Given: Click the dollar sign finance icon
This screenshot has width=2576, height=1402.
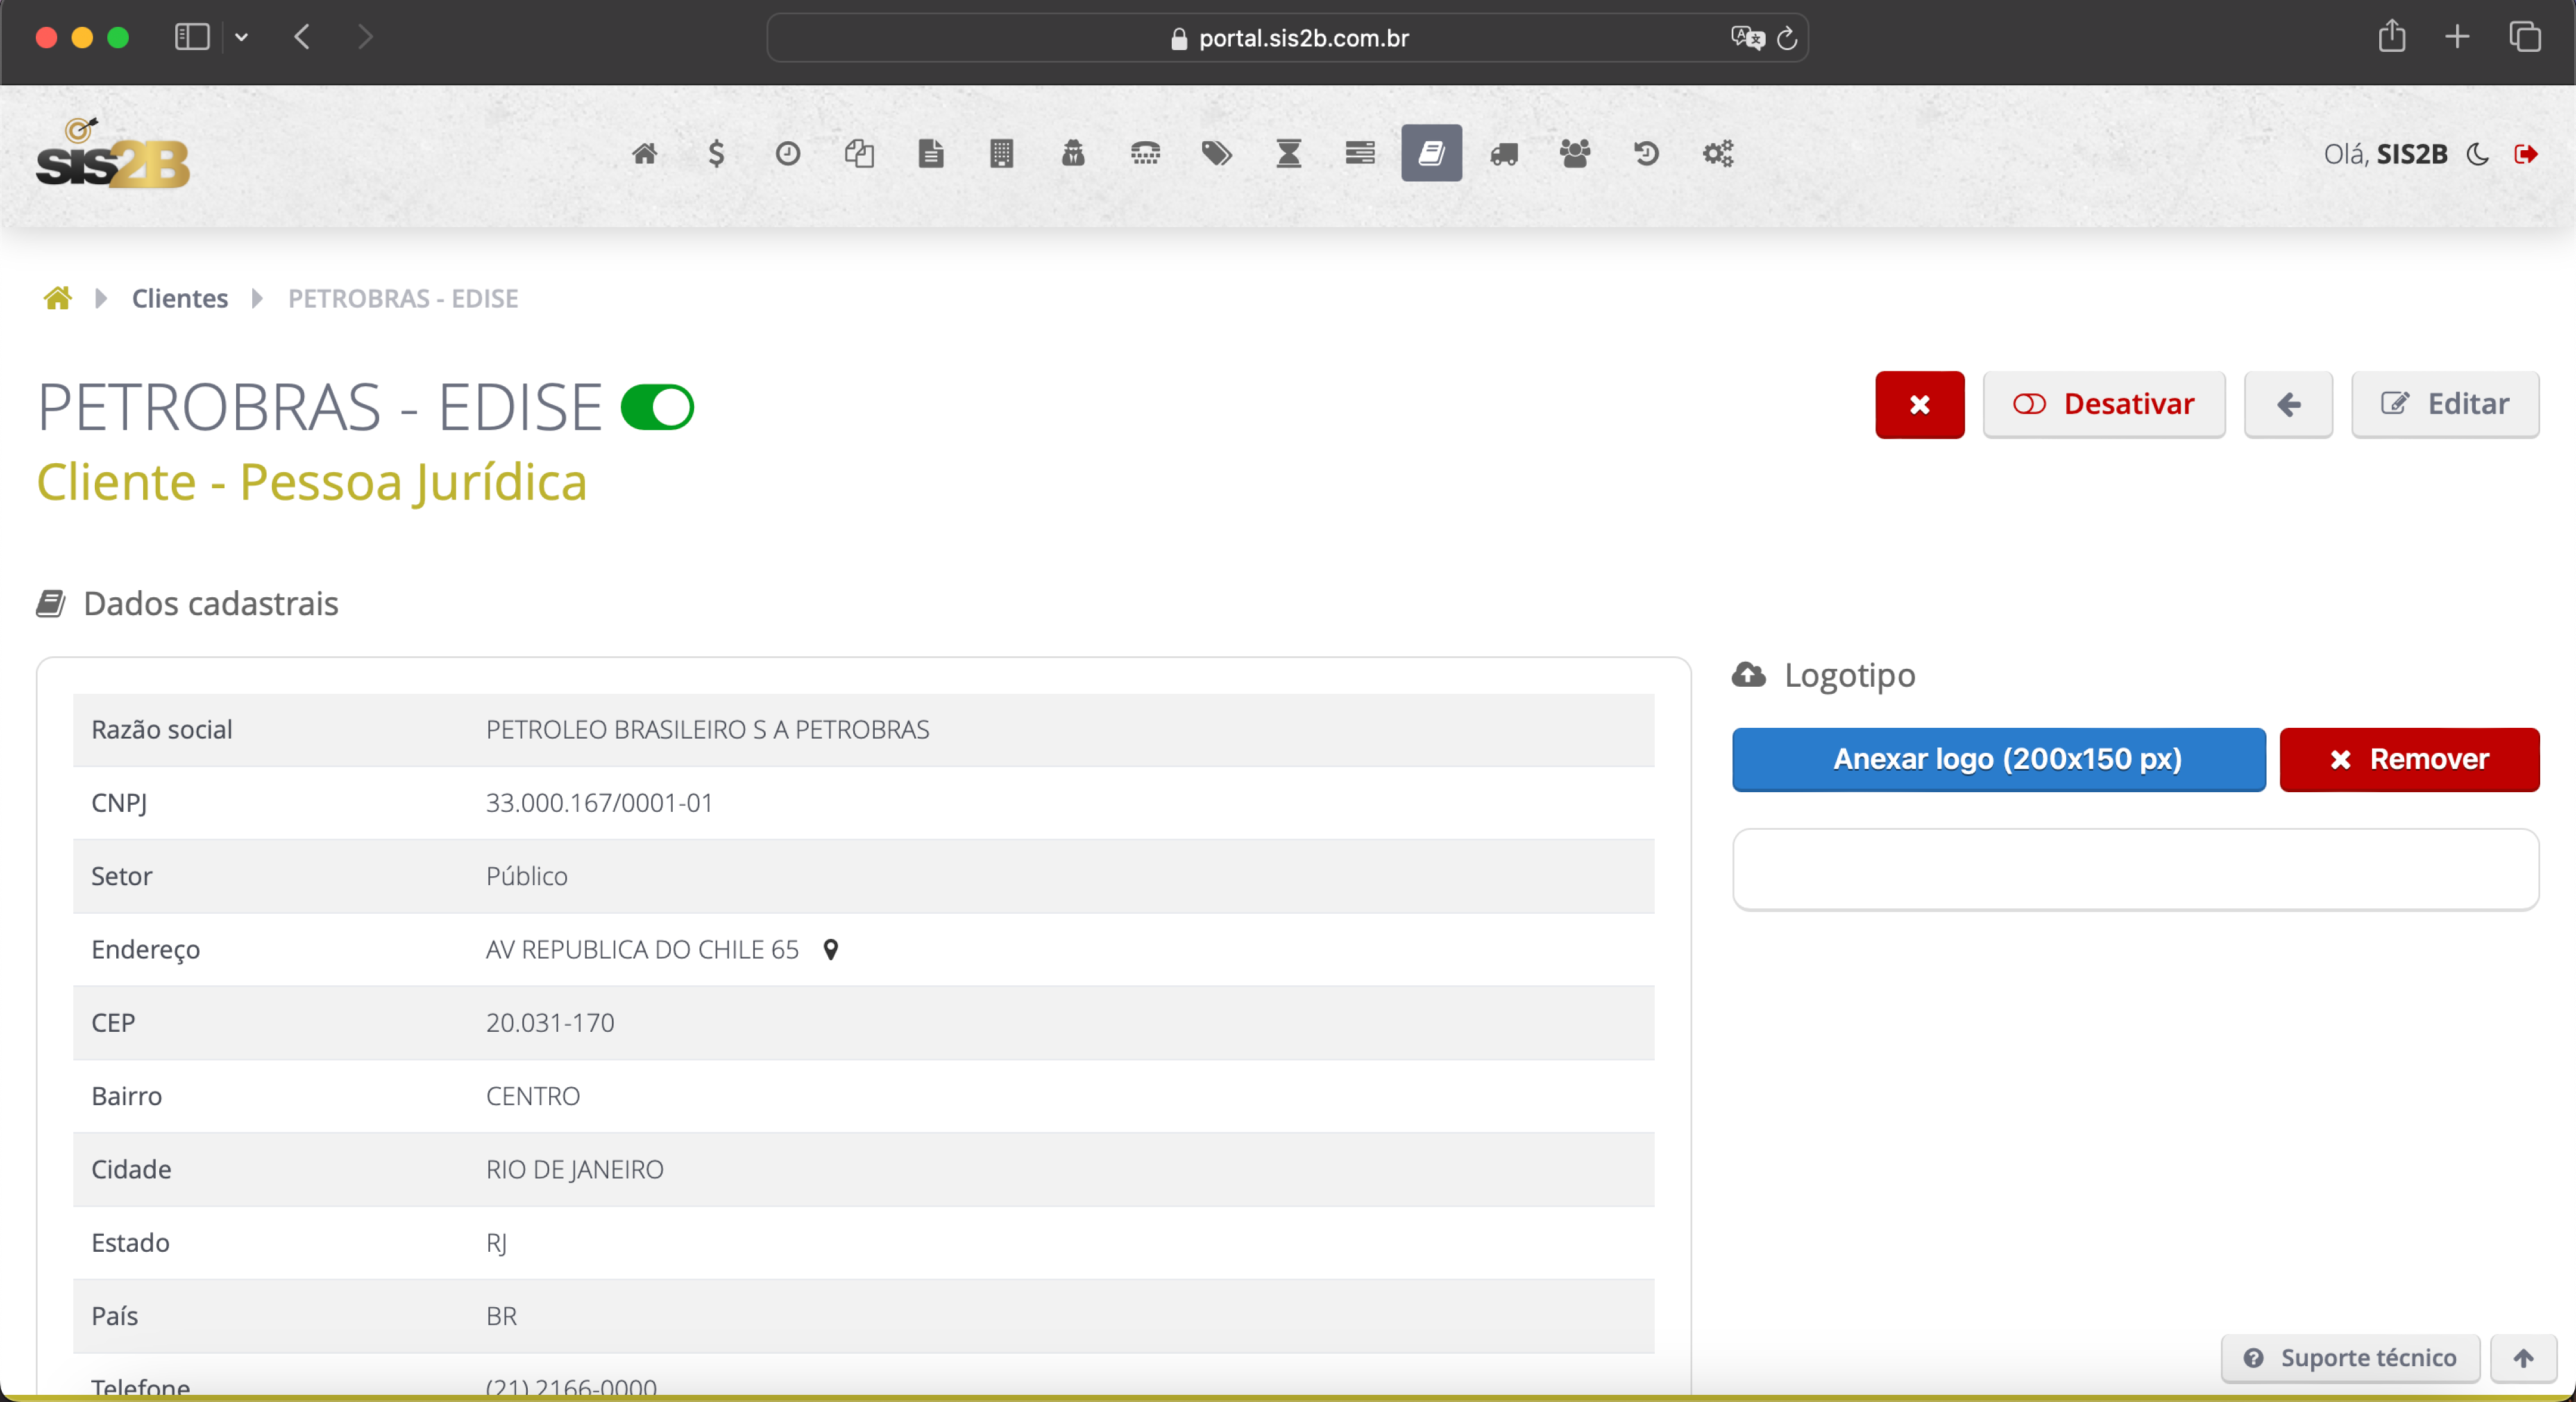Looking at the screenshot, I should coord(716,154).
